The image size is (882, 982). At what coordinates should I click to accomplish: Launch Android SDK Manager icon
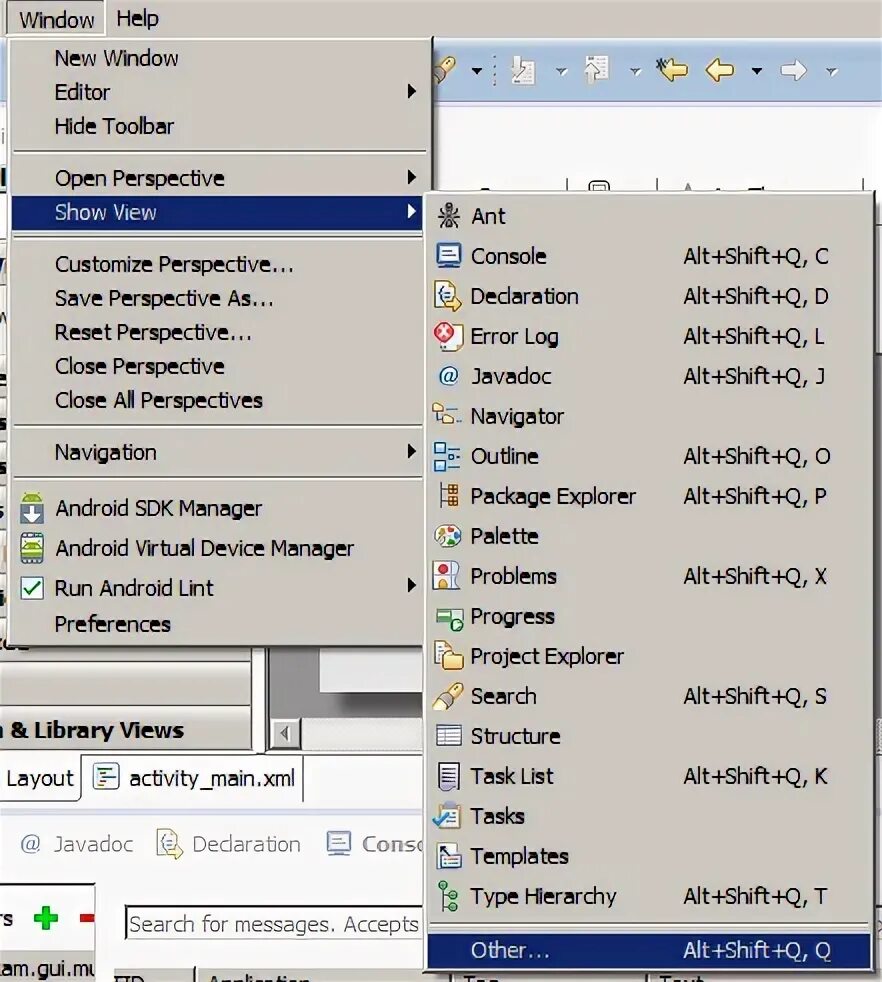pos(32,508)
